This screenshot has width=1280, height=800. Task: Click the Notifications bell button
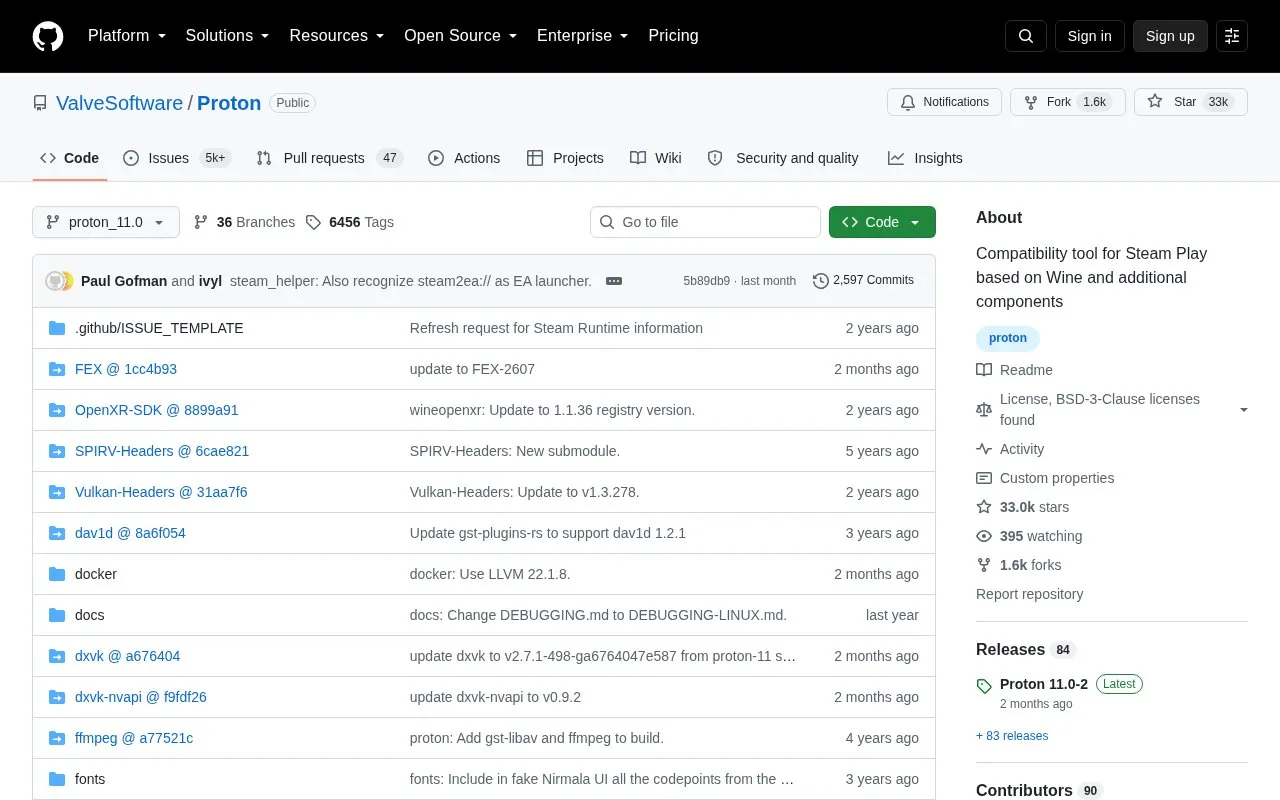pyautogui.click(x=944, y=102)
